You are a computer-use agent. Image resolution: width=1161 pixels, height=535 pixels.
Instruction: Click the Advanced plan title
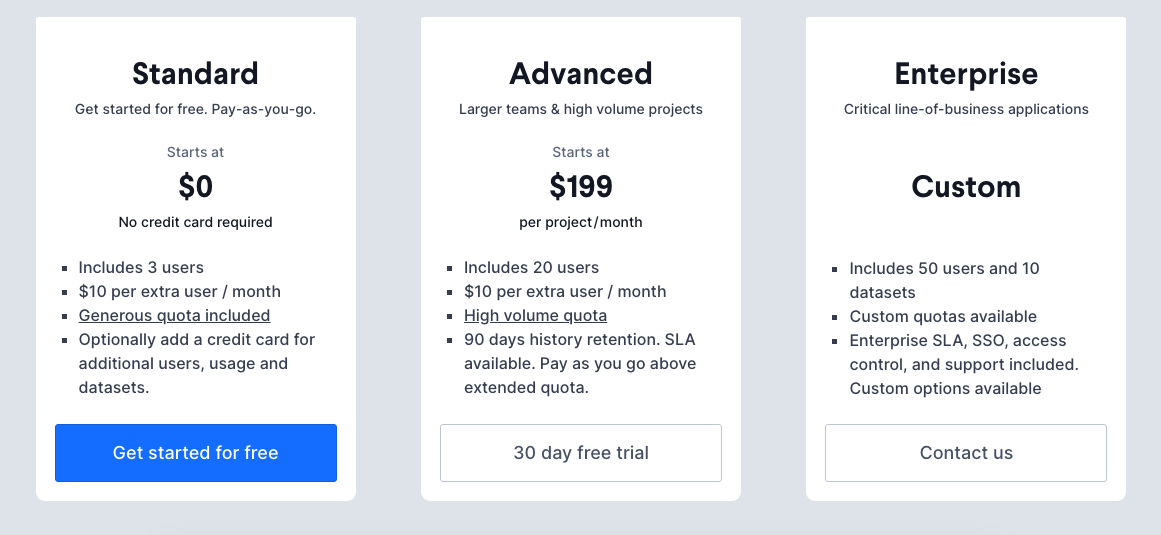tap(581, 74)
